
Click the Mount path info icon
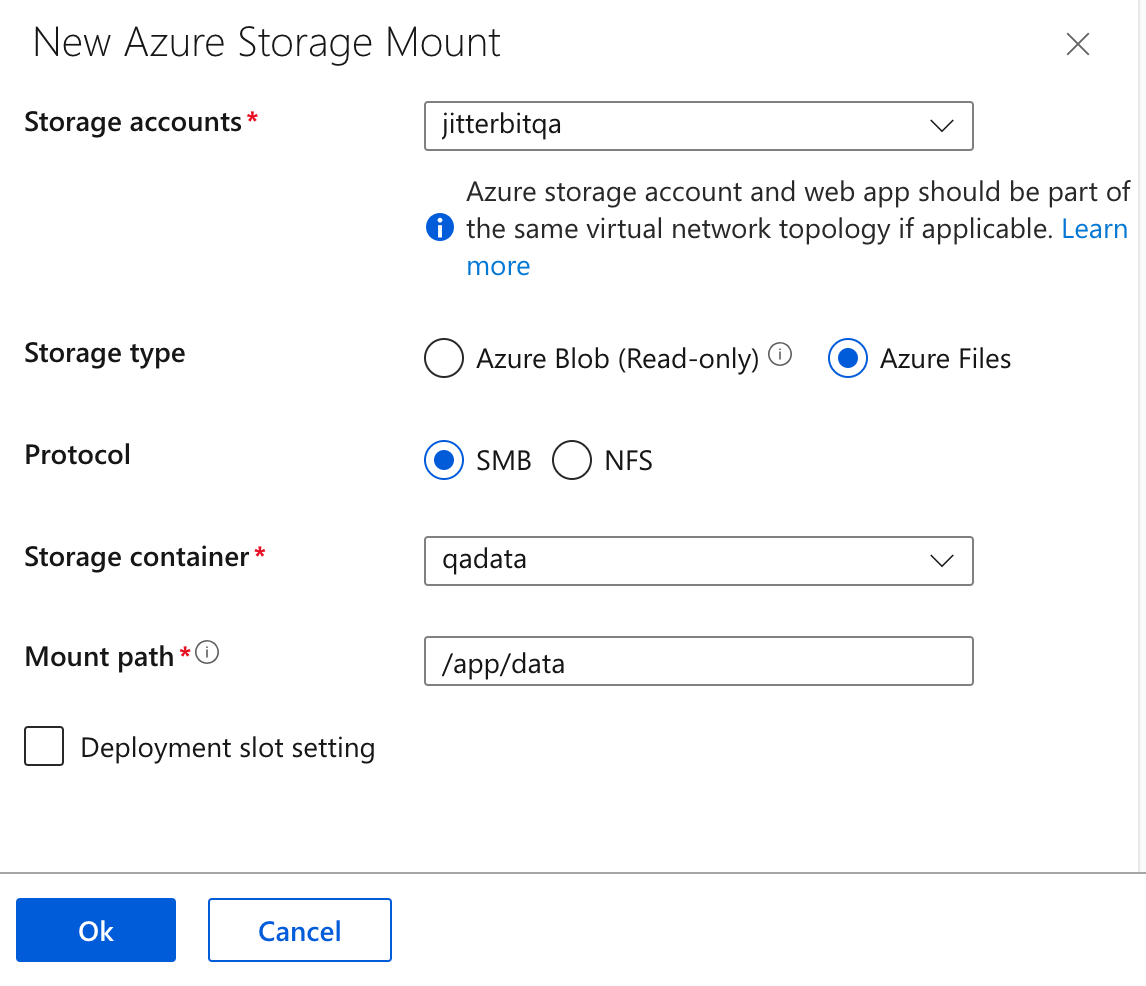coord(208,654)
